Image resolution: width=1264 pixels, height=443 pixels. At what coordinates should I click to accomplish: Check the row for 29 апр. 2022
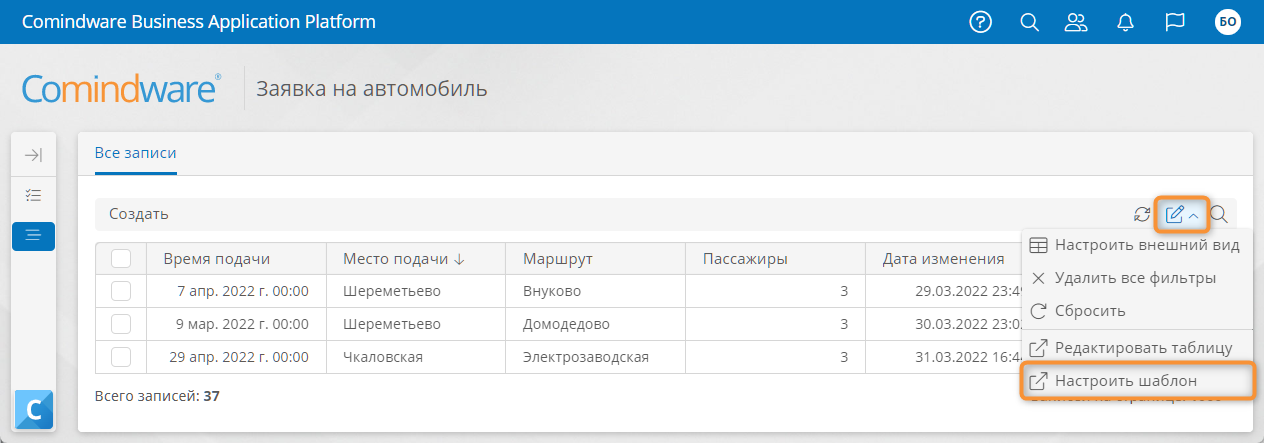coord(121,357)
